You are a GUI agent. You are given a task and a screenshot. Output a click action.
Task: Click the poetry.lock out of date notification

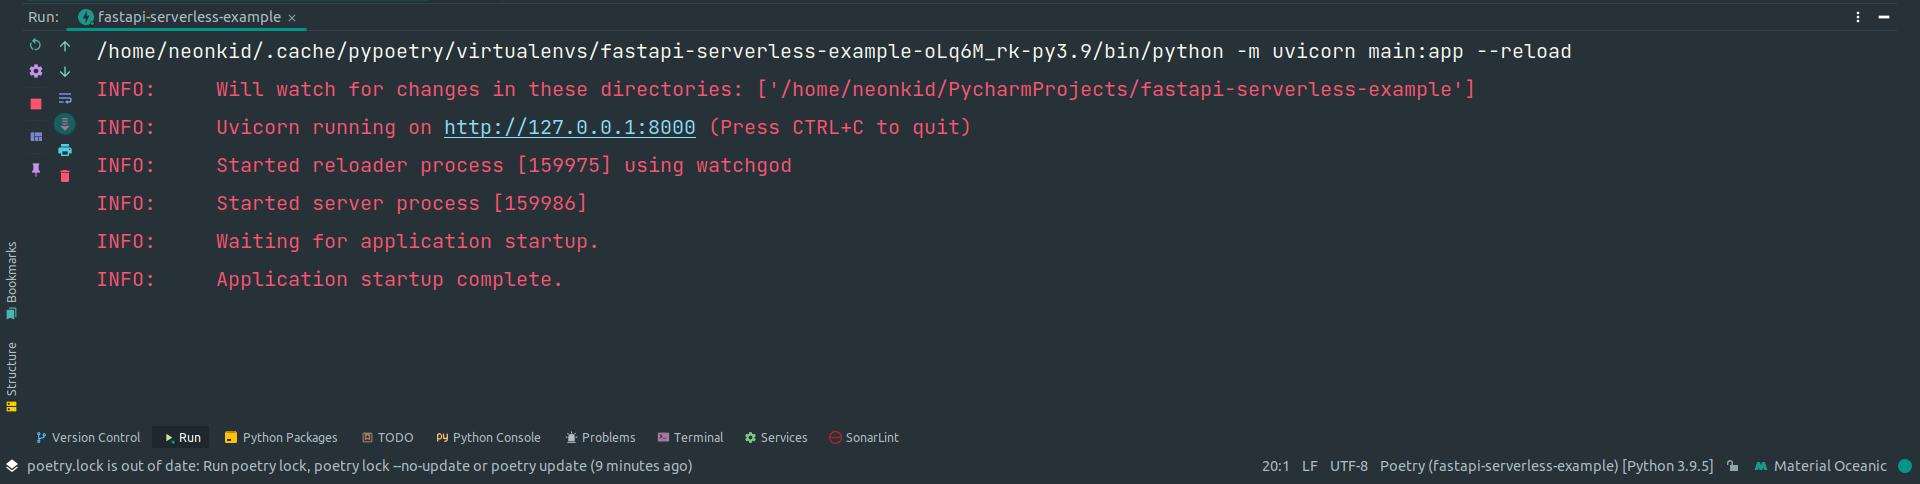(x=360, y=466)
